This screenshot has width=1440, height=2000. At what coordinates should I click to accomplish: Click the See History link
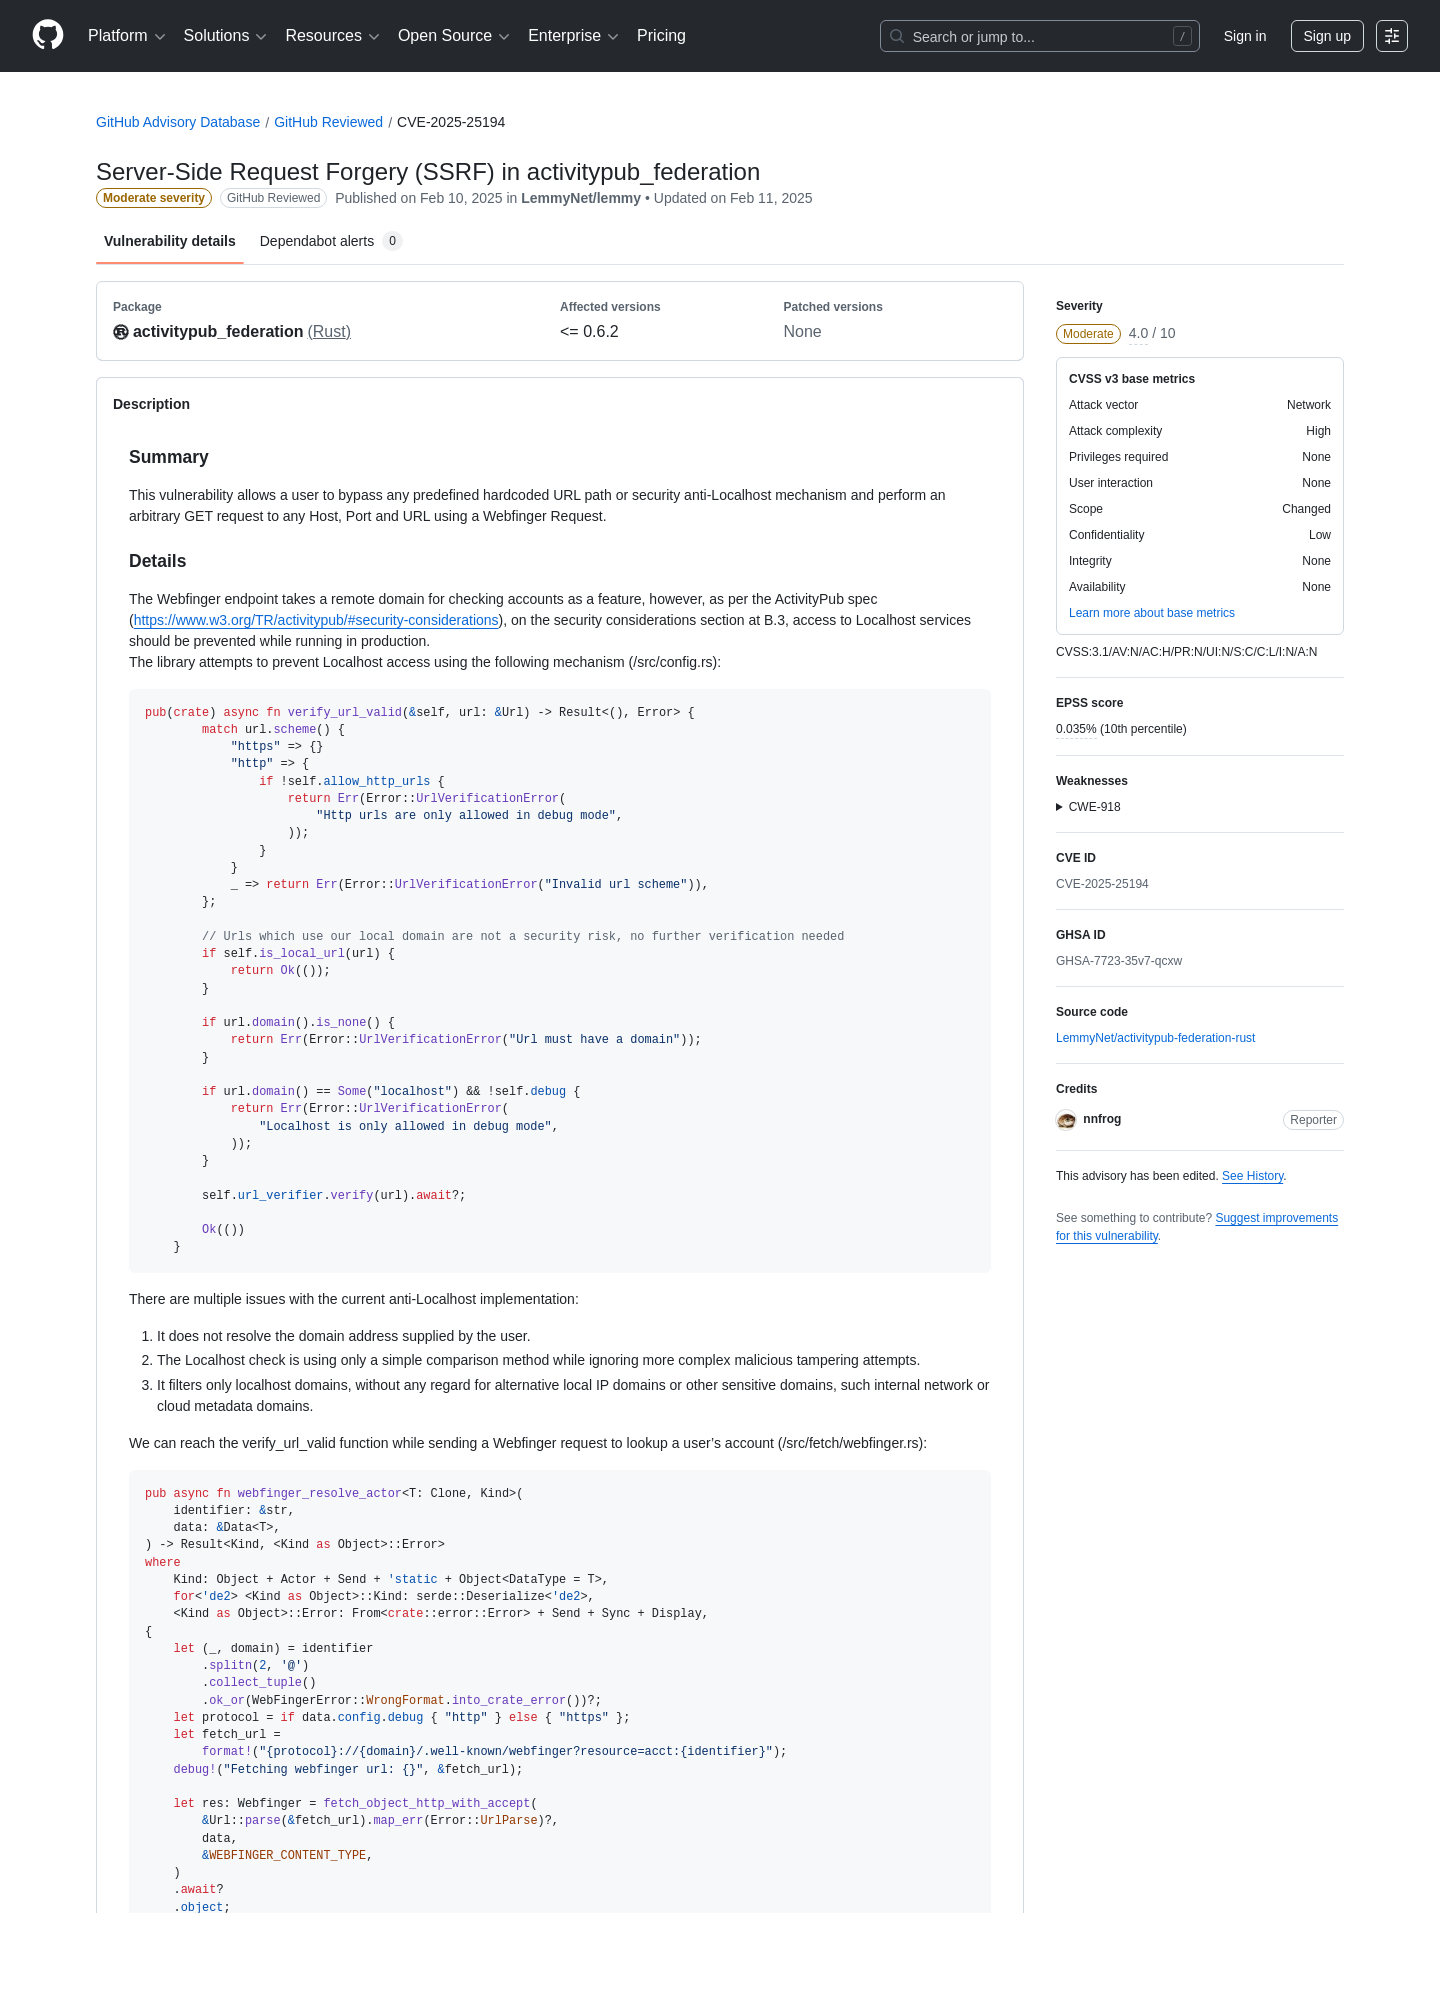click(x=1253, y=1176)
